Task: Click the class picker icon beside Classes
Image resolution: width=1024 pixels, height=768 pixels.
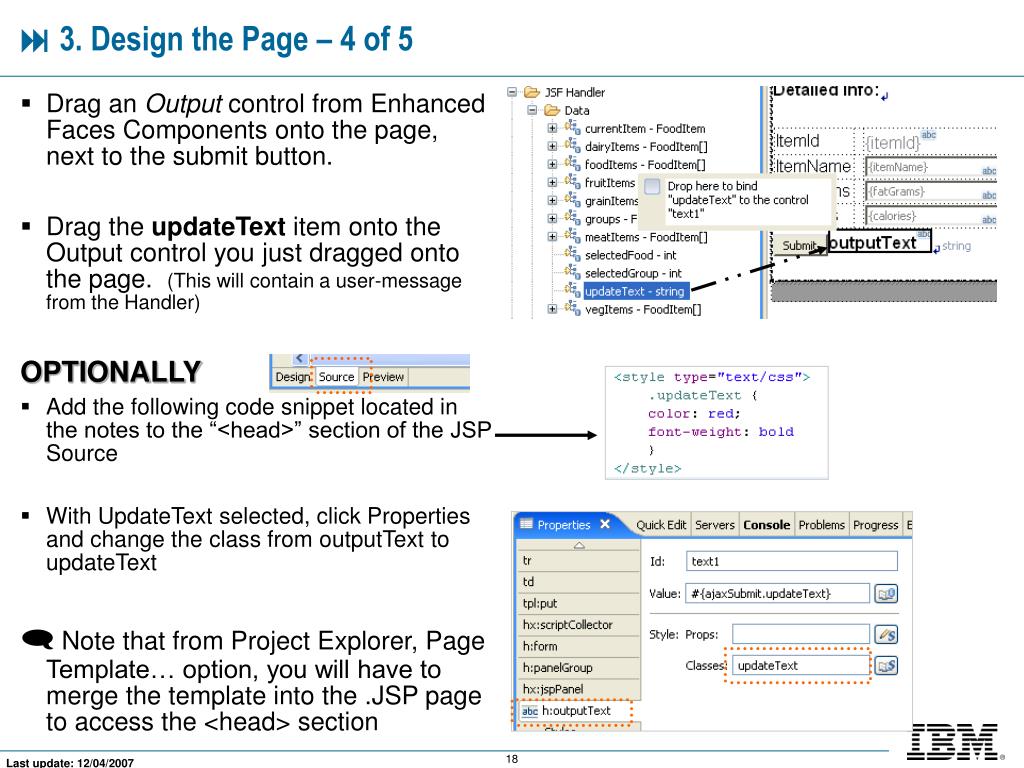Action: pos(886,665)
